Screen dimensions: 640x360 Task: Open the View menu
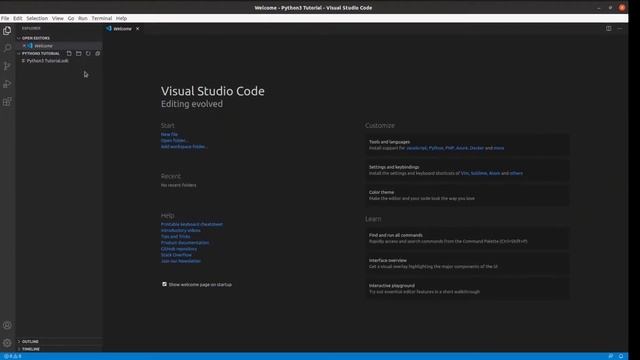[58, 18]
